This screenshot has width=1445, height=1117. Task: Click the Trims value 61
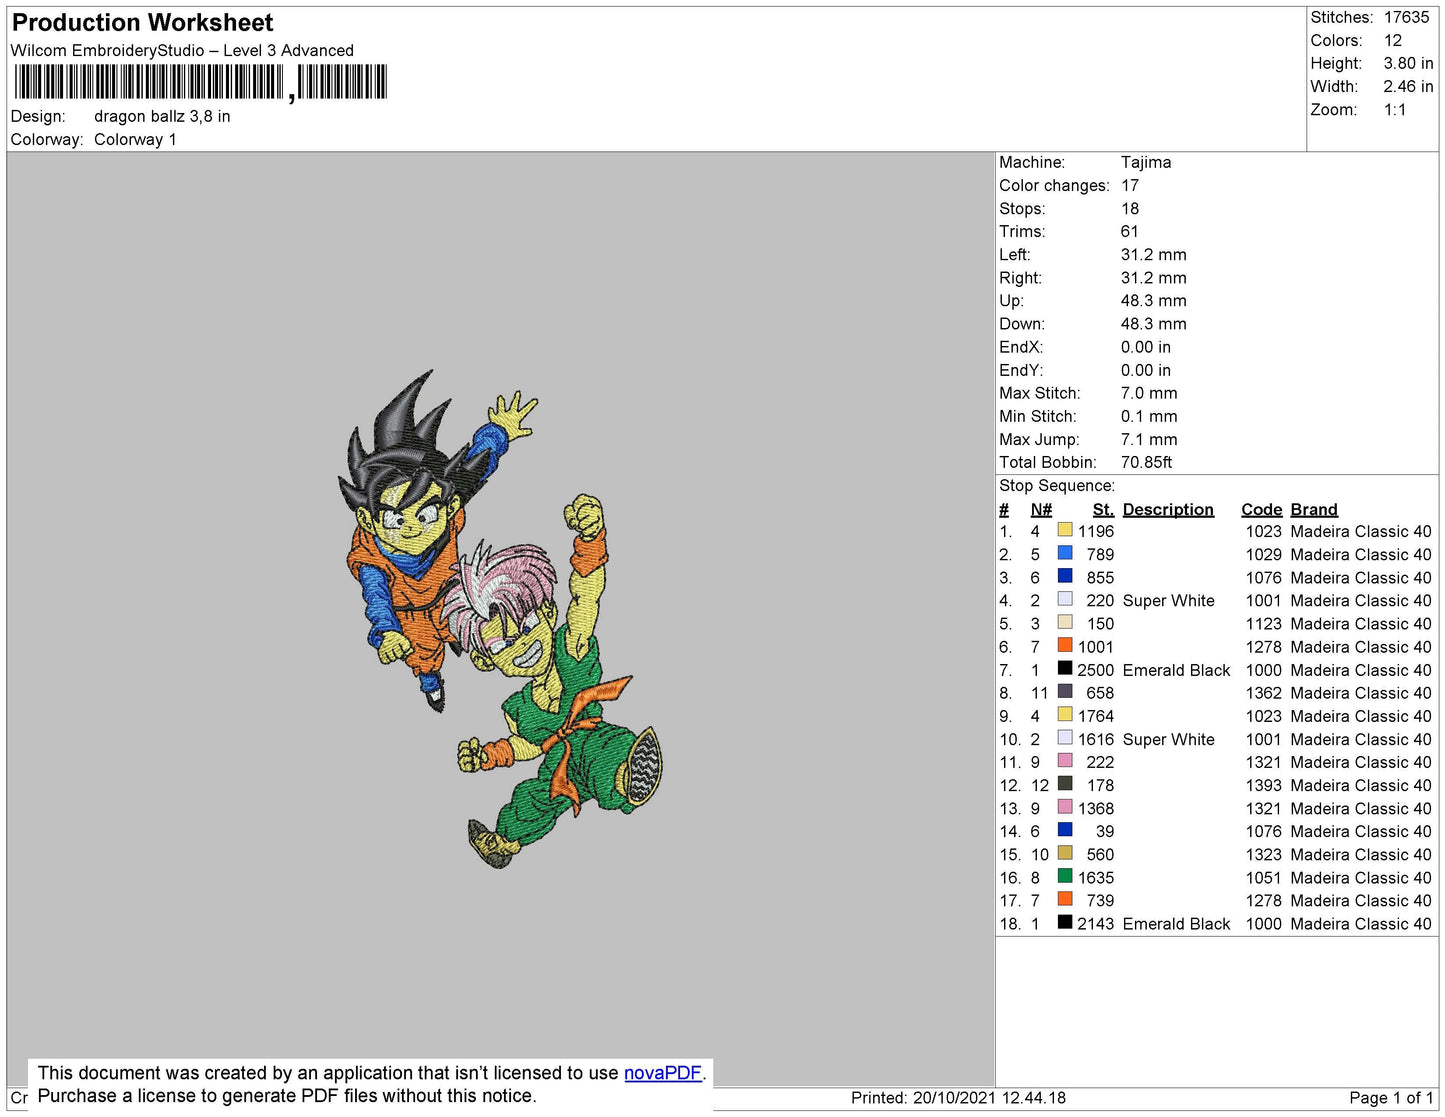1130,231
